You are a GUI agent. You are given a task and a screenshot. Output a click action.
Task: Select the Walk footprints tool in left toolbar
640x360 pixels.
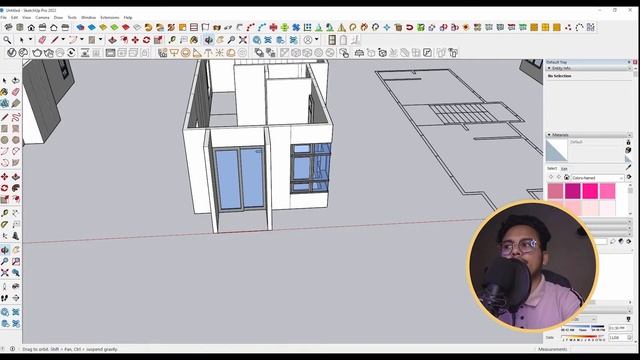pyautogui.click(x=4, y=298)
